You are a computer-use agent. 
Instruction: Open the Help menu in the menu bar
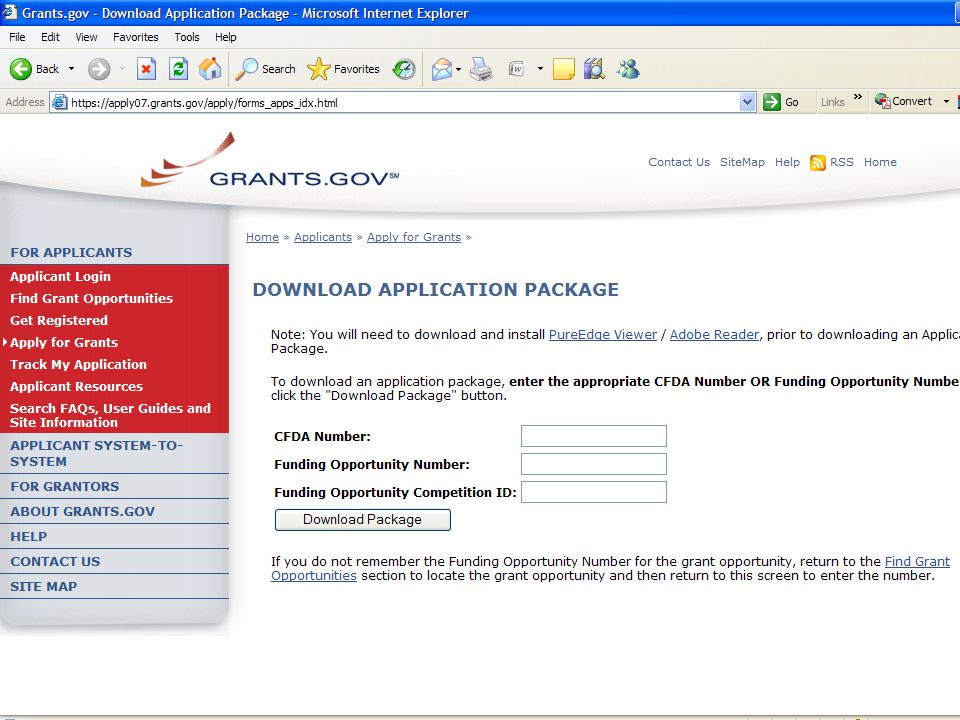click(225, 37)
